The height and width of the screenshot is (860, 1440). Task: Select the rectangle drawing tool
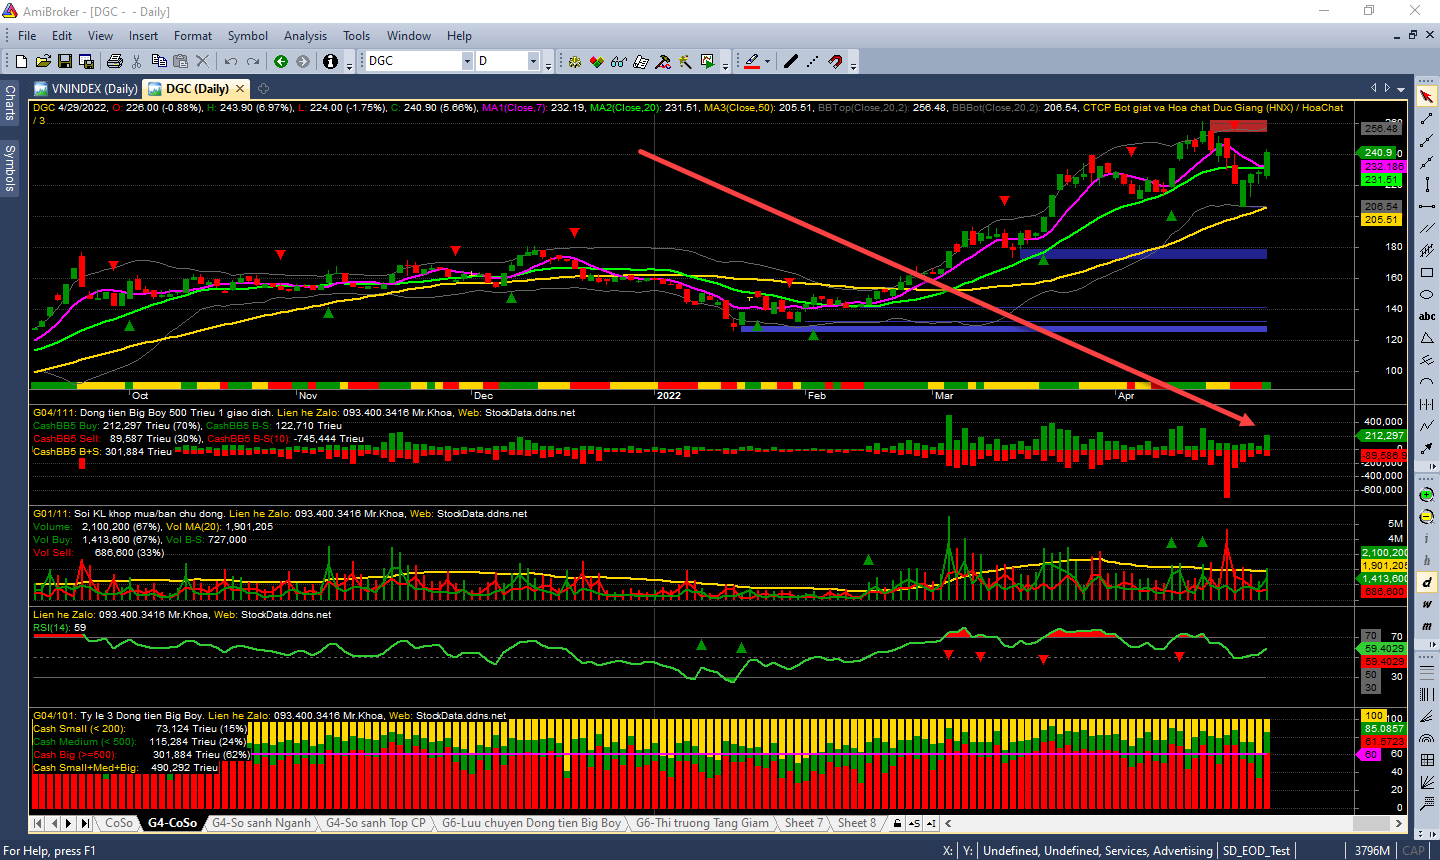[1427, 272]
